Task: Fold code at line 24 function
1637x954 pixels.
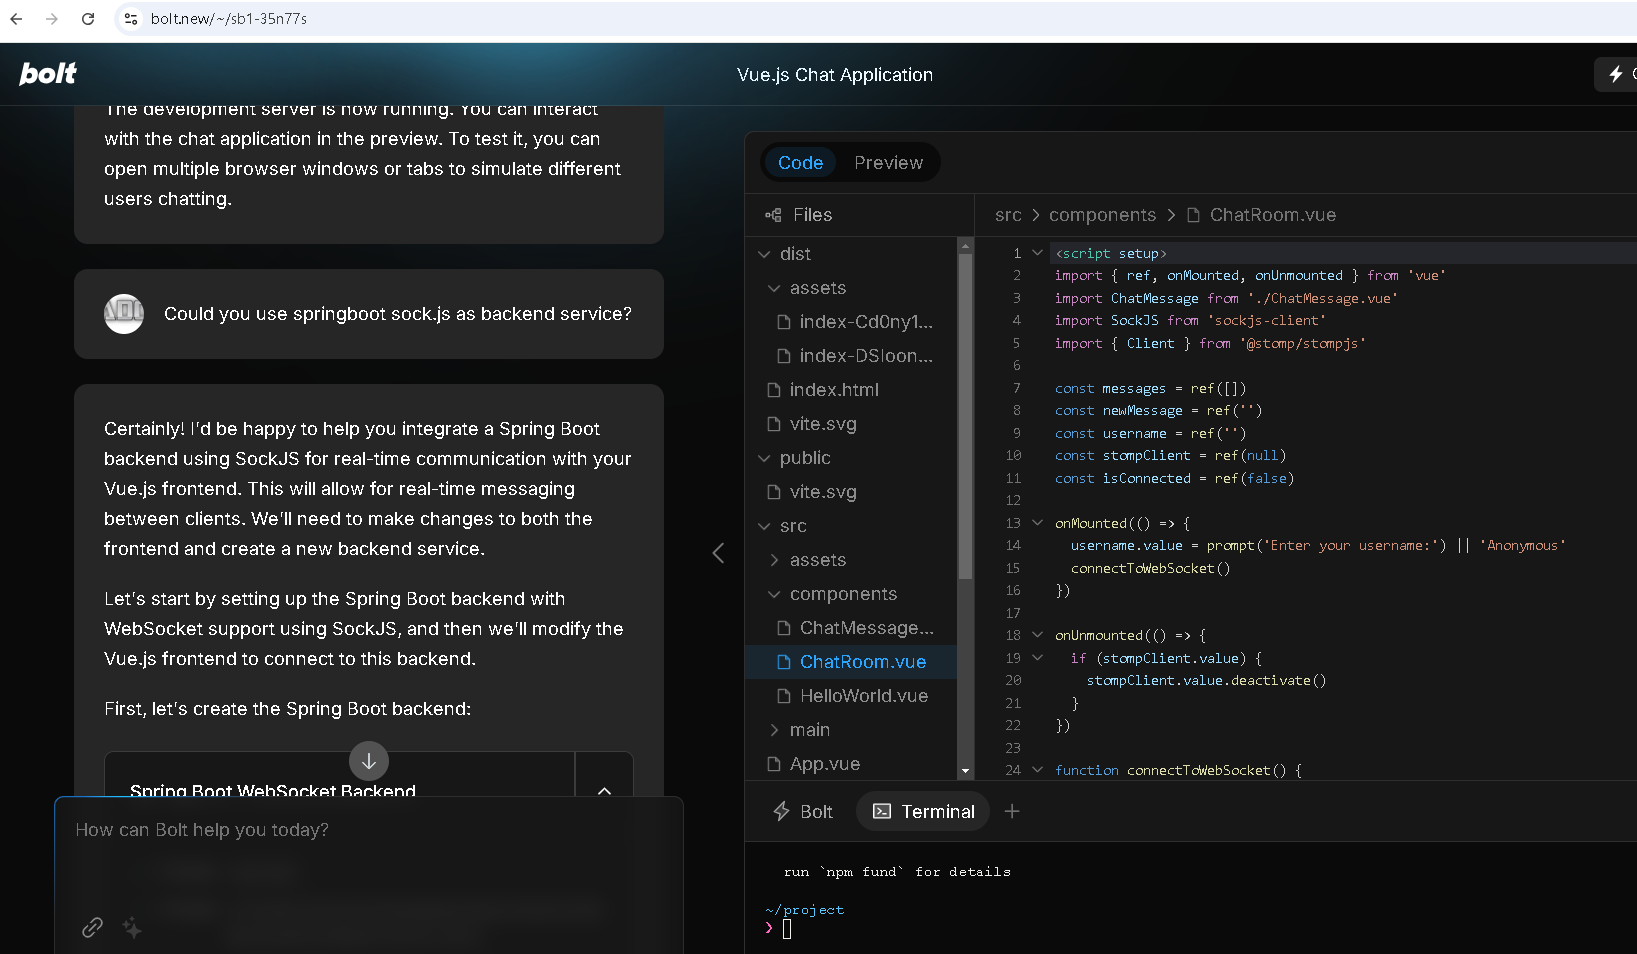Action: (1037, 770)
